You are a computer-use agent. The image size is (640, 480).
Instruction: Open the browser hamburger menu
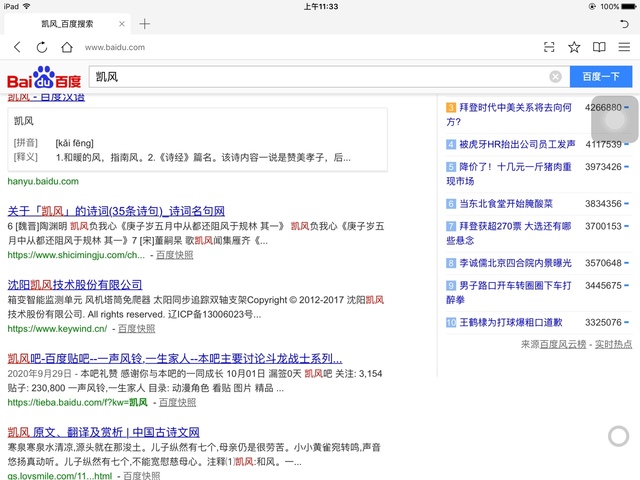(x=624, y=47)
